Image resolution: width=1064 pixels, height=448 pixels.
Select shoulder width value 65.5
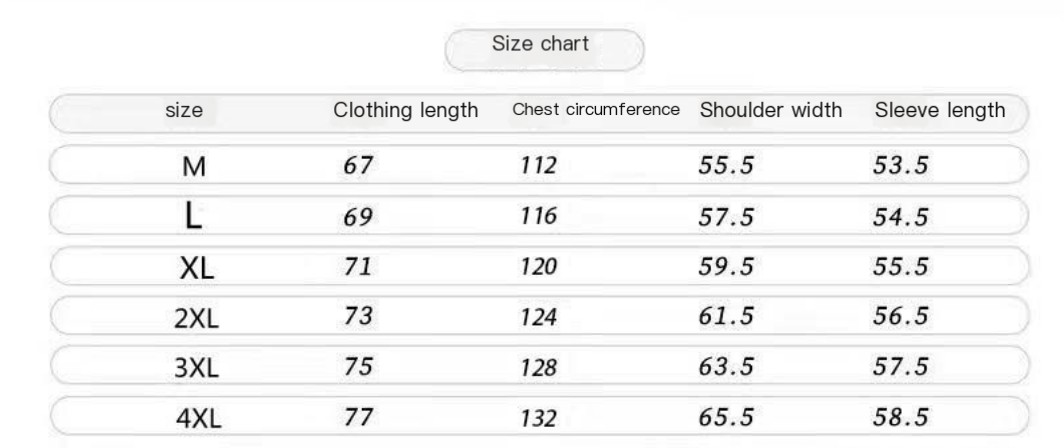pos(725,416)
